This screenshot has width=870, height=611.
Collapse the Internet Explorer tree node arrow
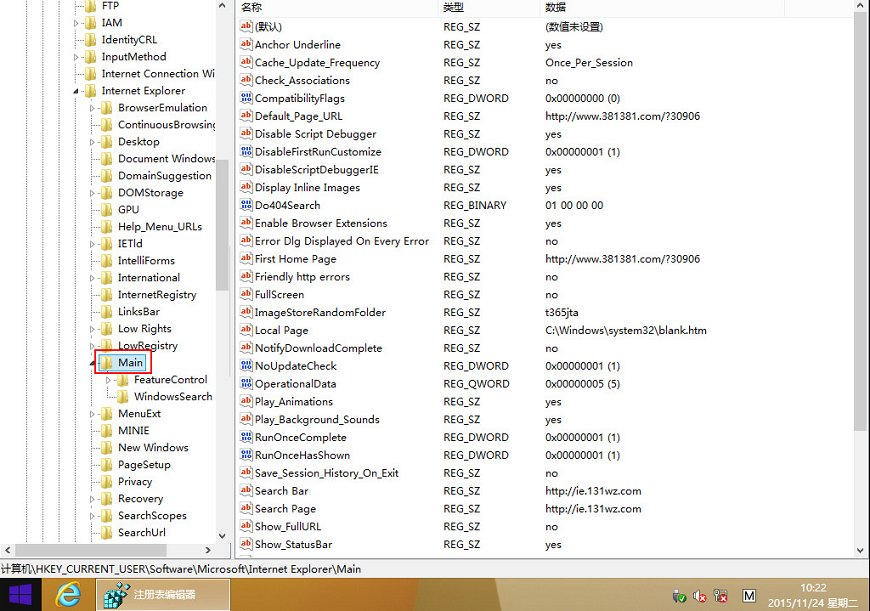point(74,90)
